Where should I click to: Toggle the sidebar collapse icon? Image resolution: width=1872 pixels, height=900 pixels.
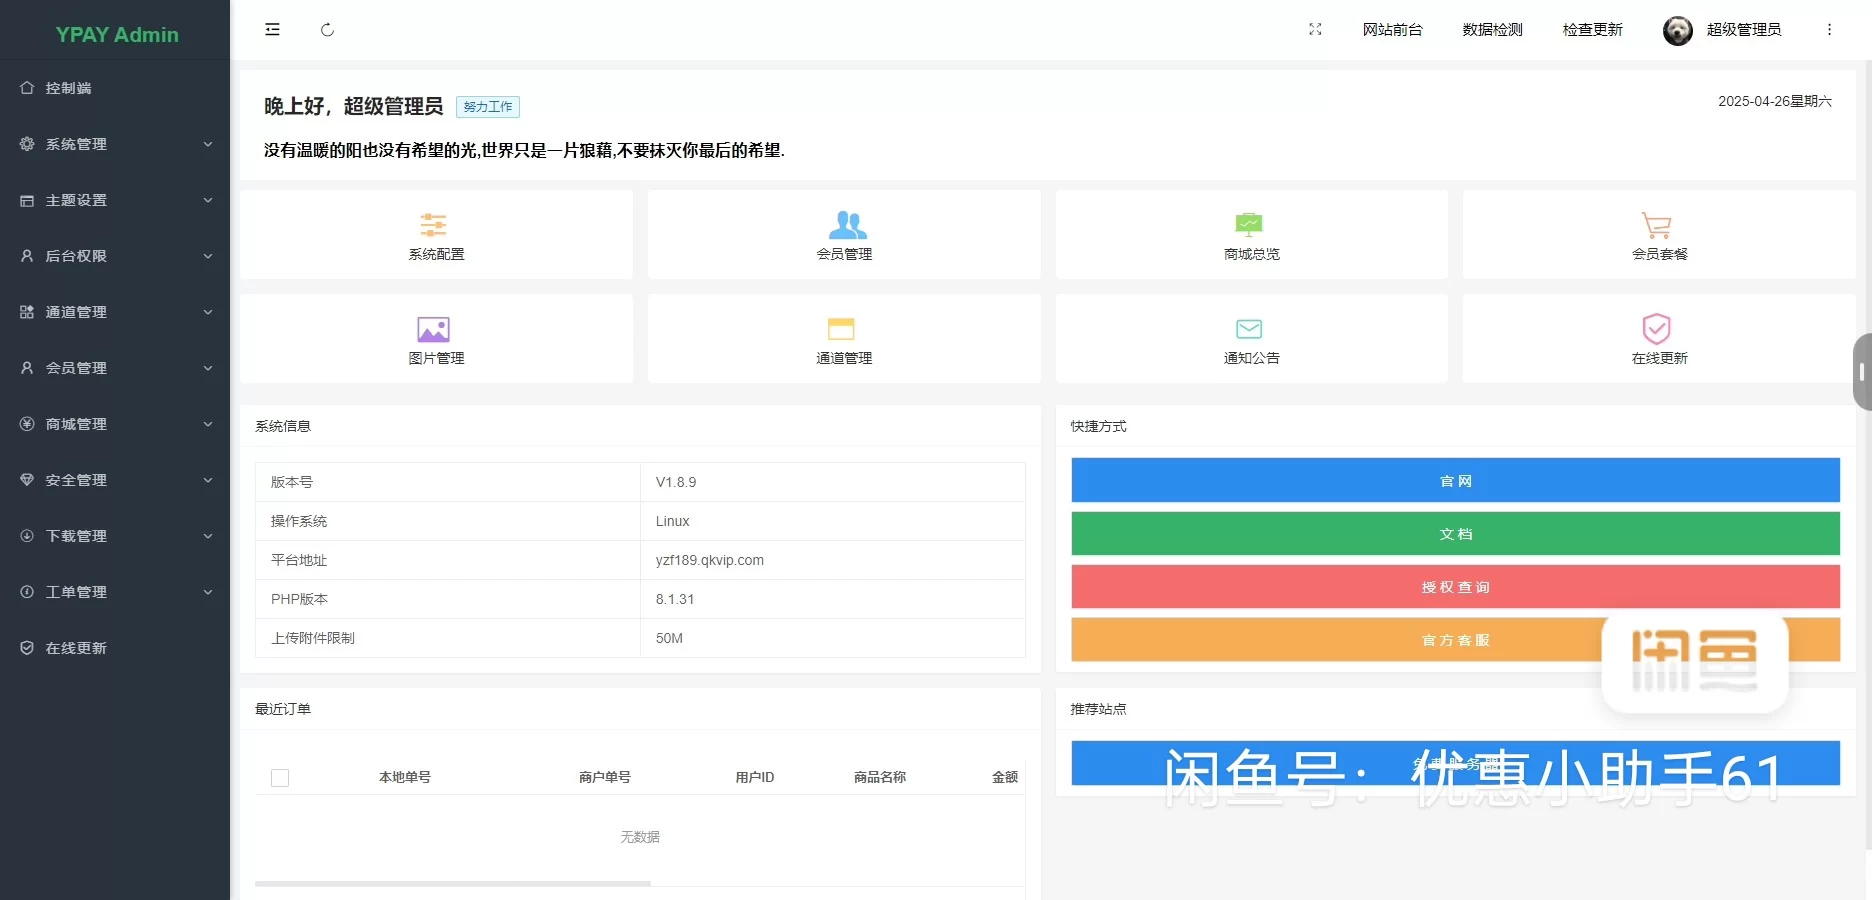272,29
